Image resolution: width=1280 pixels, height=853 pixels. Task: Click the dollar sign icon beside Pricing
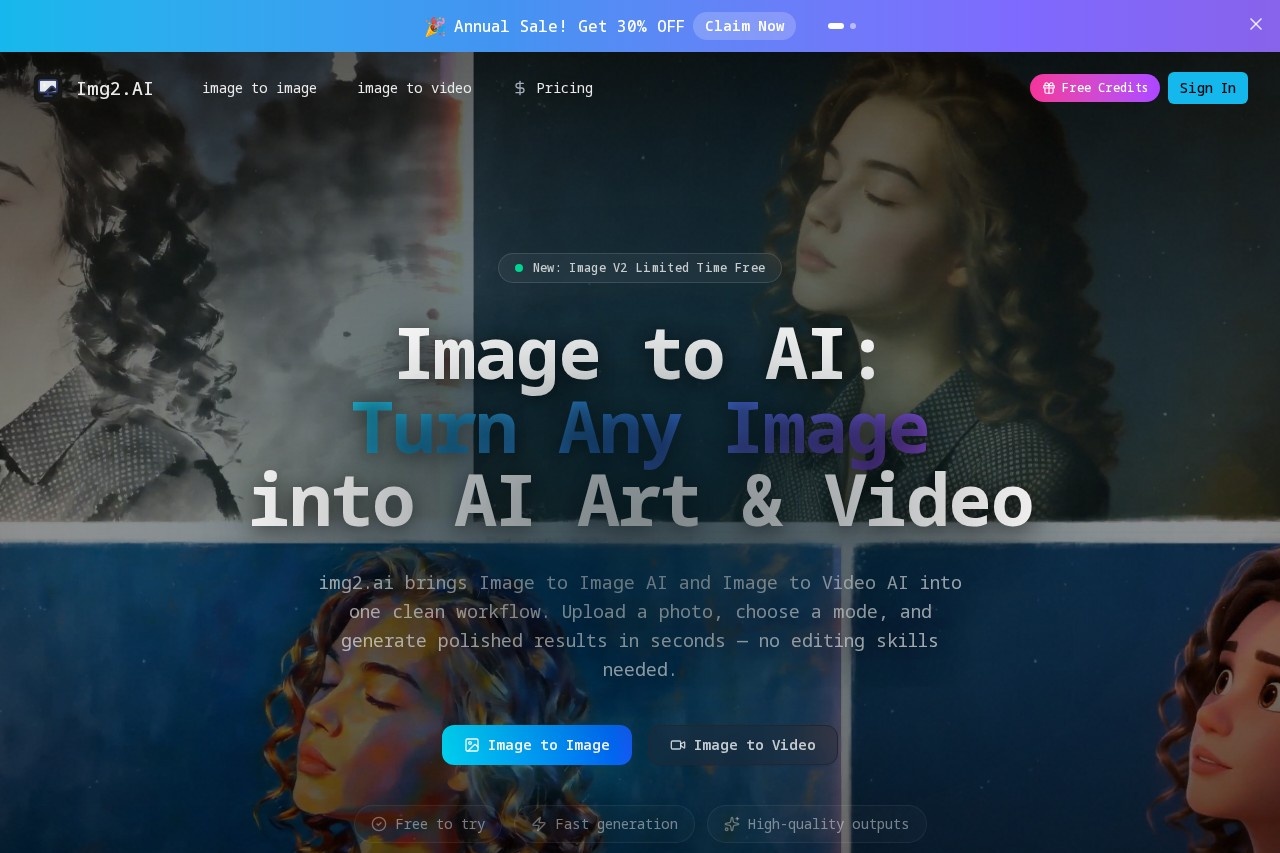point(519,88)
